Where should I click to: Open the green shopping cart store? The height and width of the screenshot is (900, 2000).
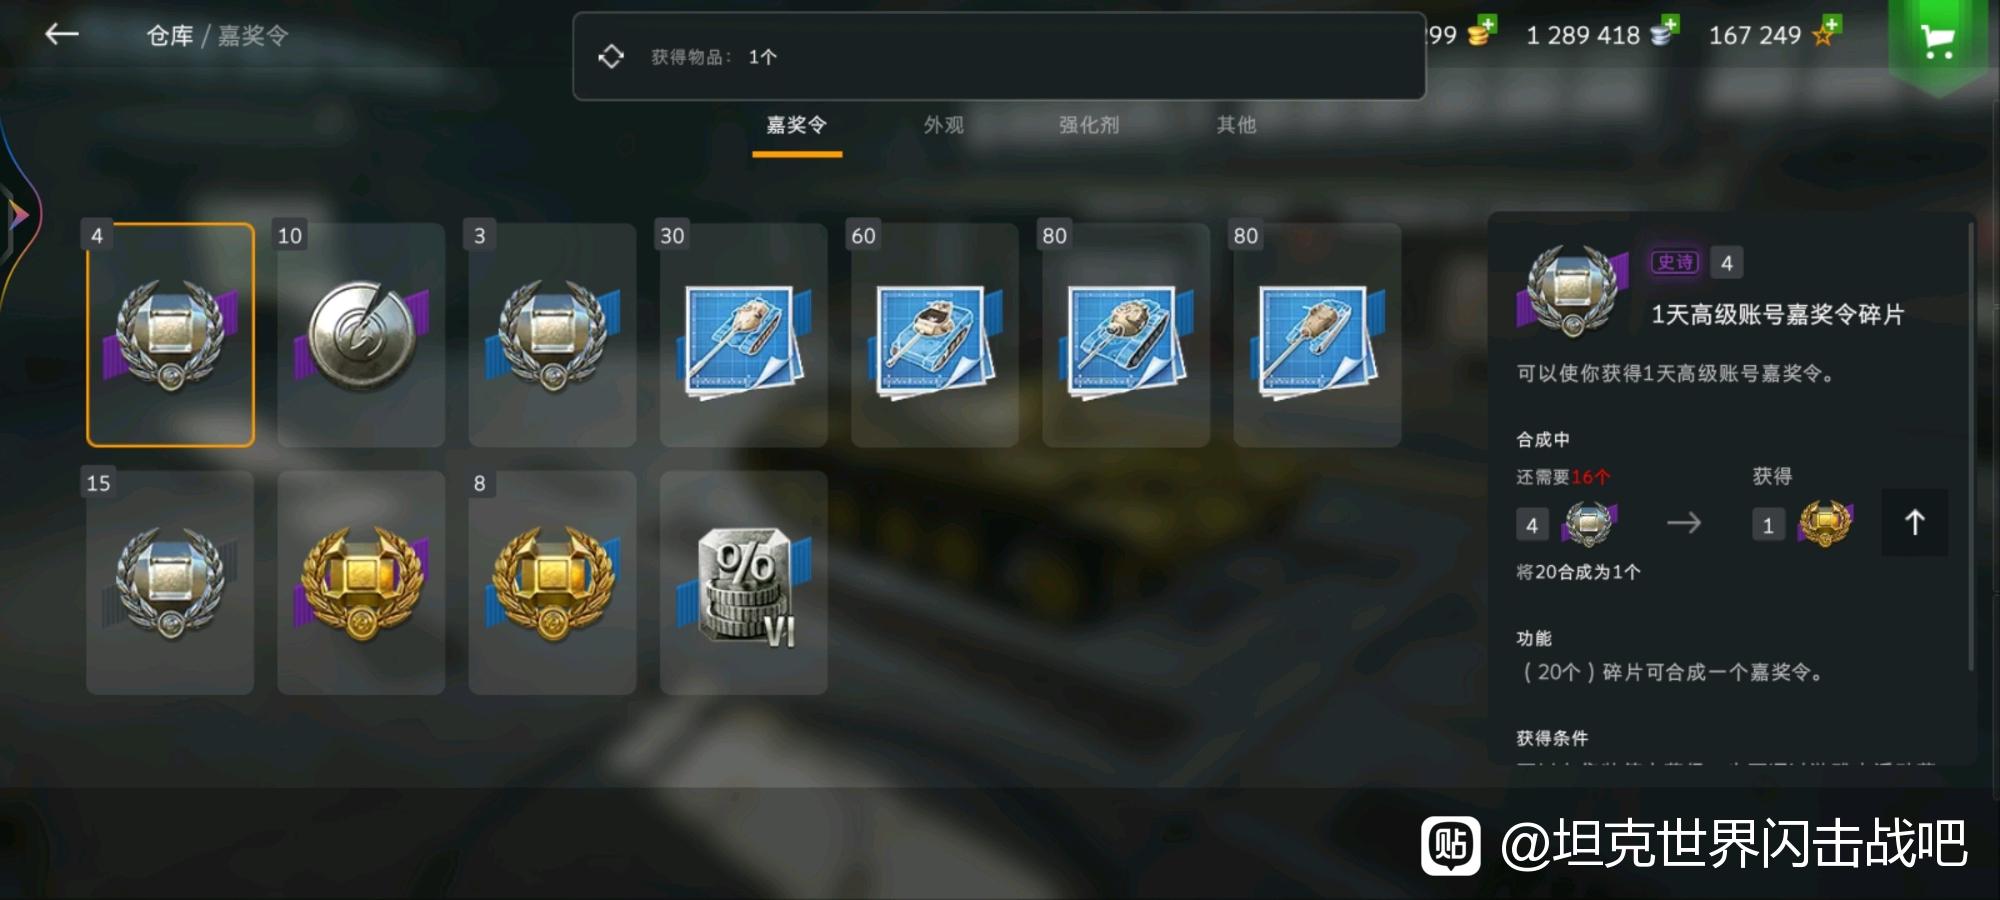click(1938, 40)
